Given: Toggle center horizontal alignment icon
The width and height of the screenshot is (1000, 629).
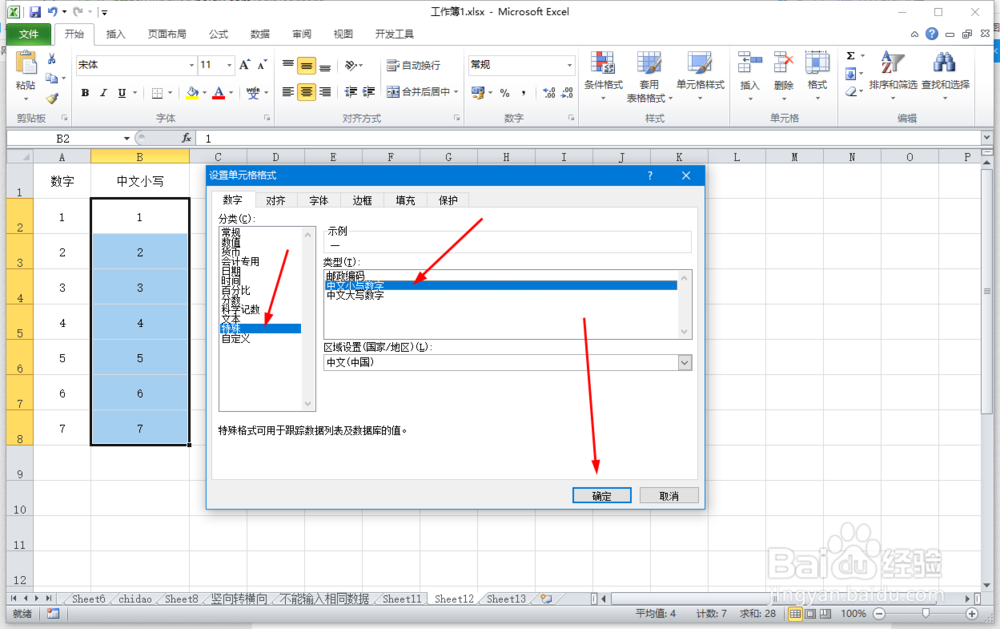Looking at the screenshot, I should (307, 92).
